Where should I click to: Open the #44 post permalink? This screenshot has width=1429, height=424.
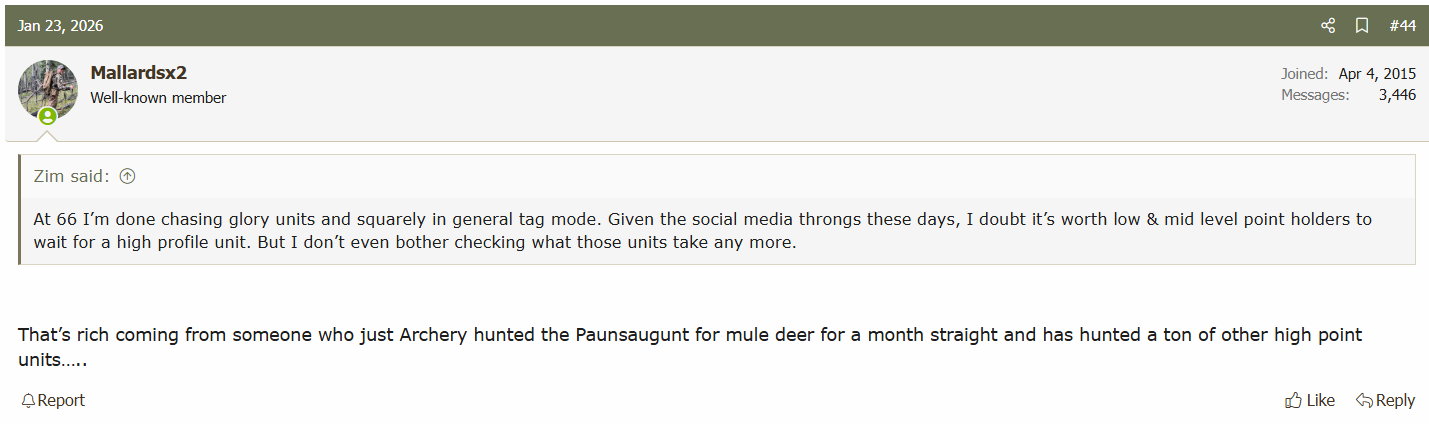1402,26
